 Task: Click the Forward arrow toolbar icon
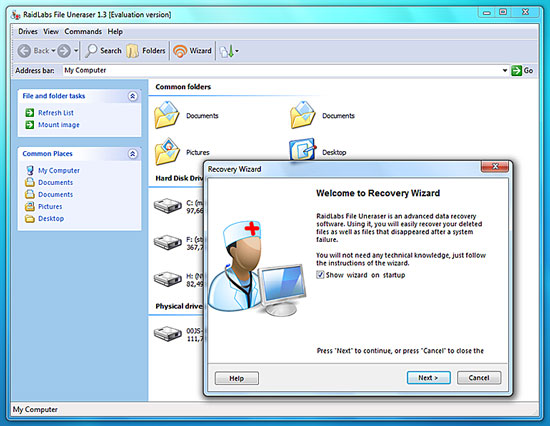[x=64, y=51]
